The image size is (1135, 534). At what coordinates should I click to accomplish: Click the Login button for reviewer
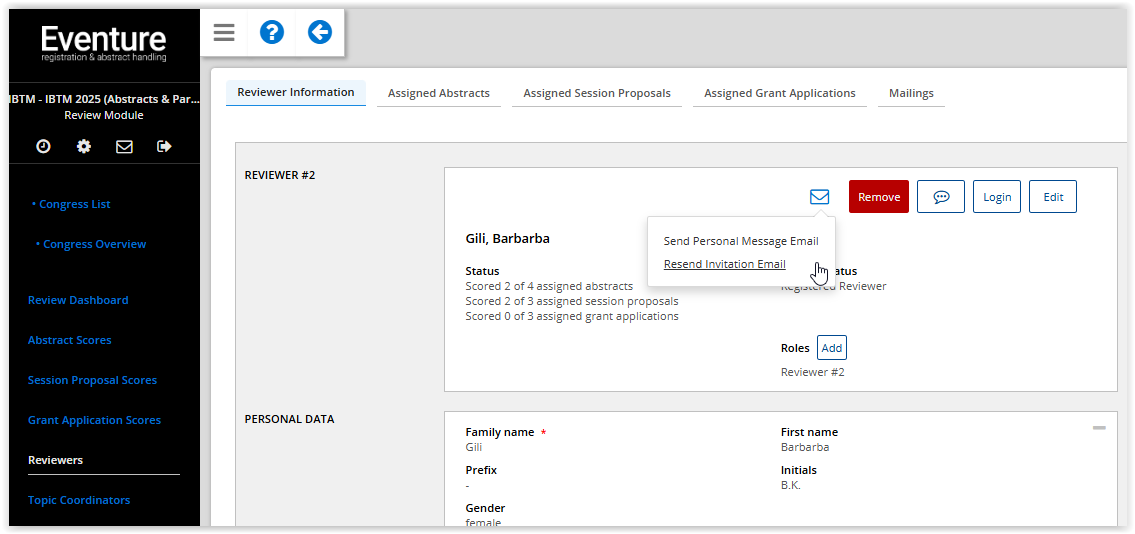[x=996, y=197]
